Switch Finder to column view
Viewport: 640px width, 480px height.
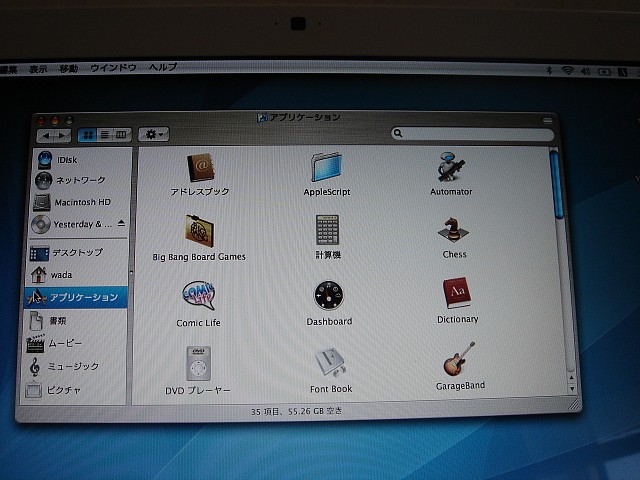[122, 134]
